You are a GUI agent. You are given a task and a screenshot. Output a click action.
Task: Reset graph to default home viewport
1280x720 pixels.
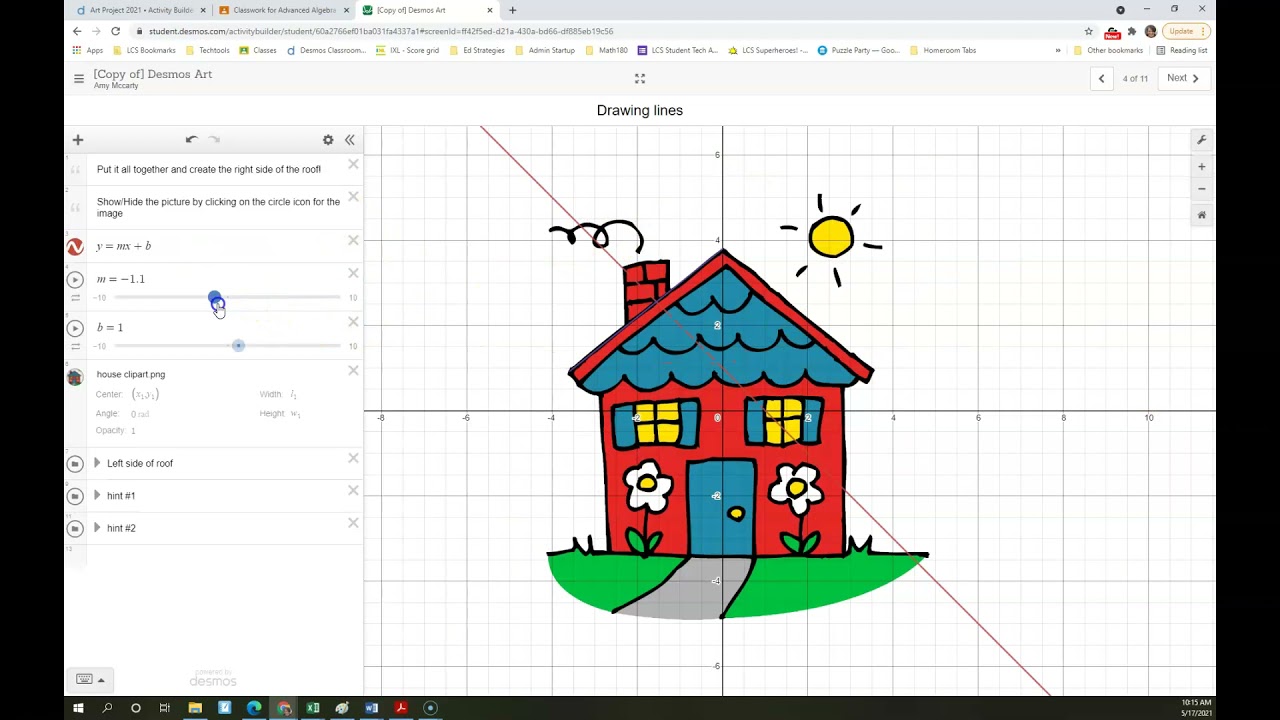click(x=1202, y=215)
